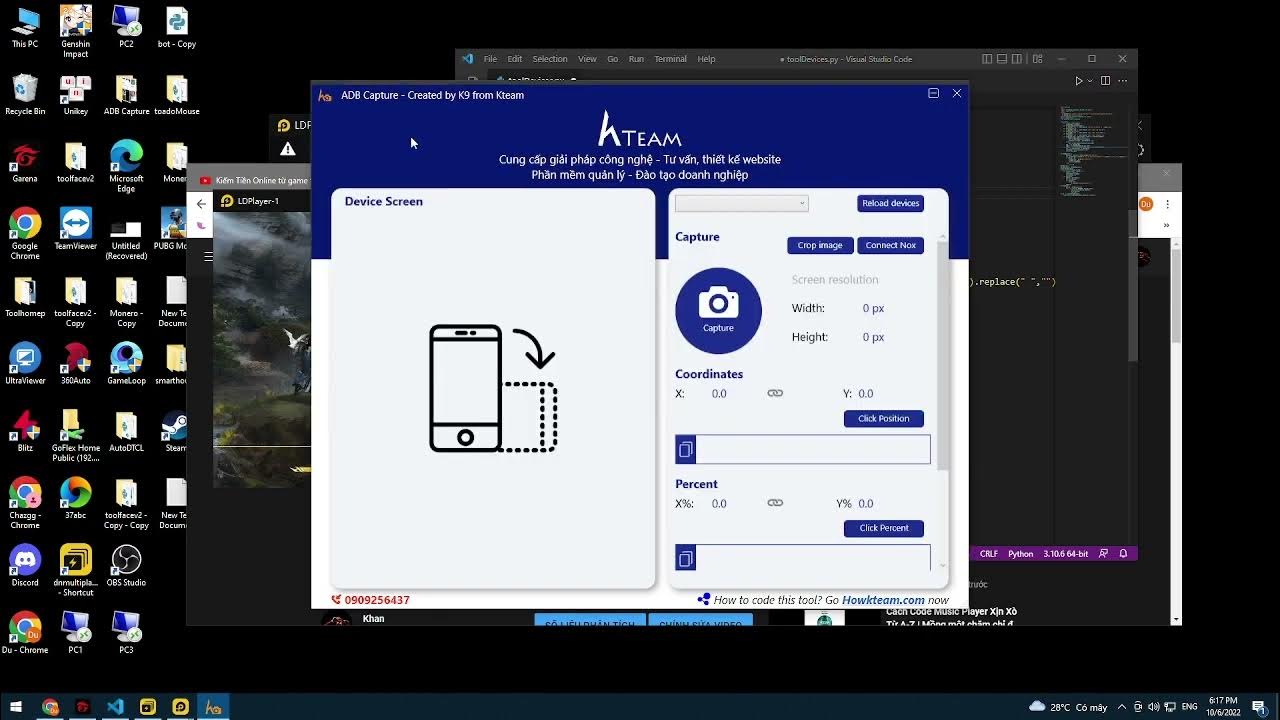Open the Windows Start button
This screenshot has height=720, width=1280.
coord(16,707)
